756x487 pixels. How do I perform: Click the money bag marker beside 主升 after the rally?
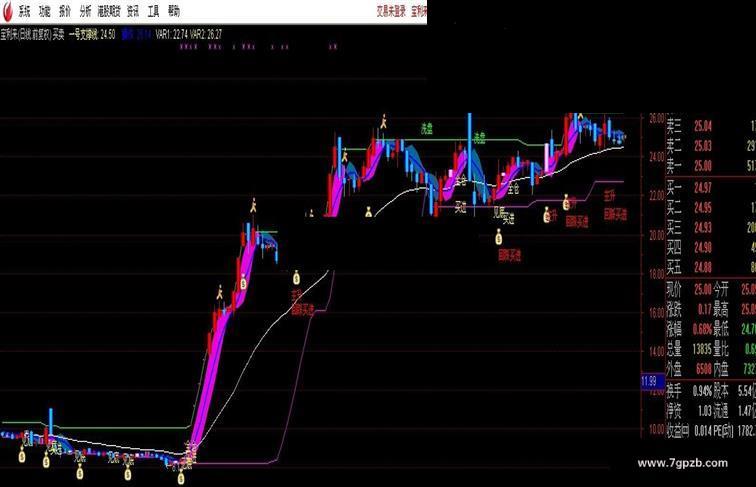296,277
